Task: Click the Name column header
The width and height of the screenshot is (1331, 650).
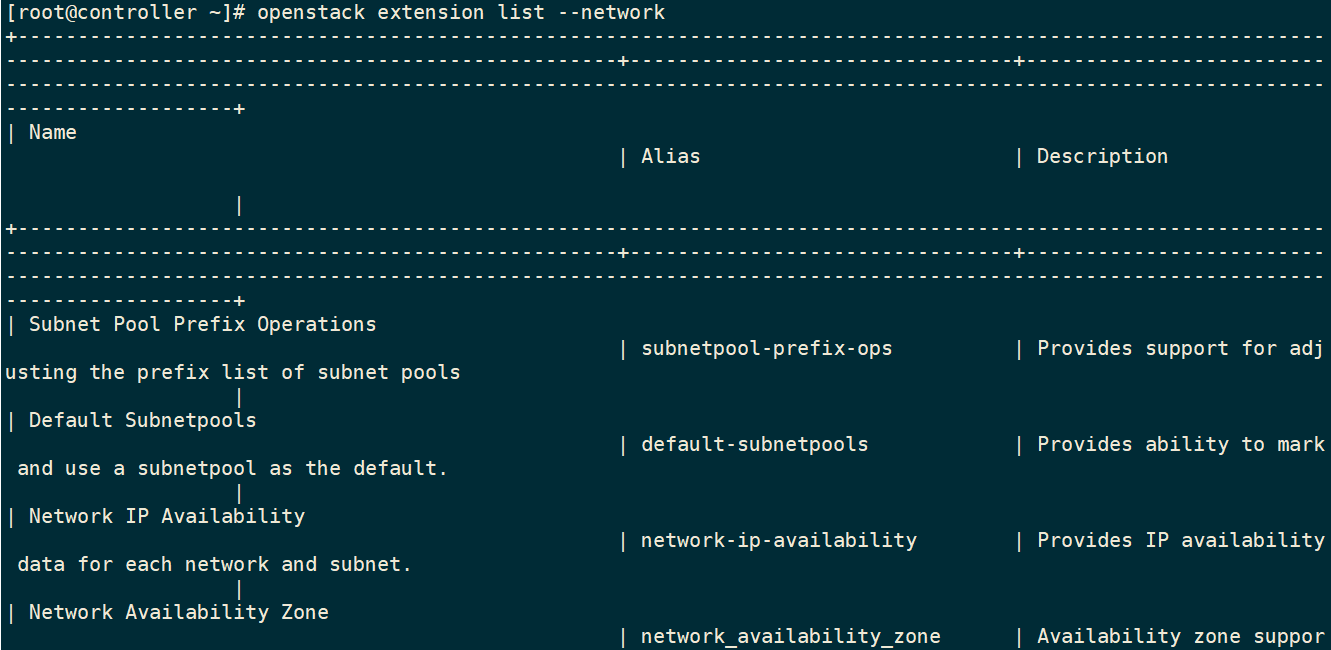Action: [x=53, y=132]
